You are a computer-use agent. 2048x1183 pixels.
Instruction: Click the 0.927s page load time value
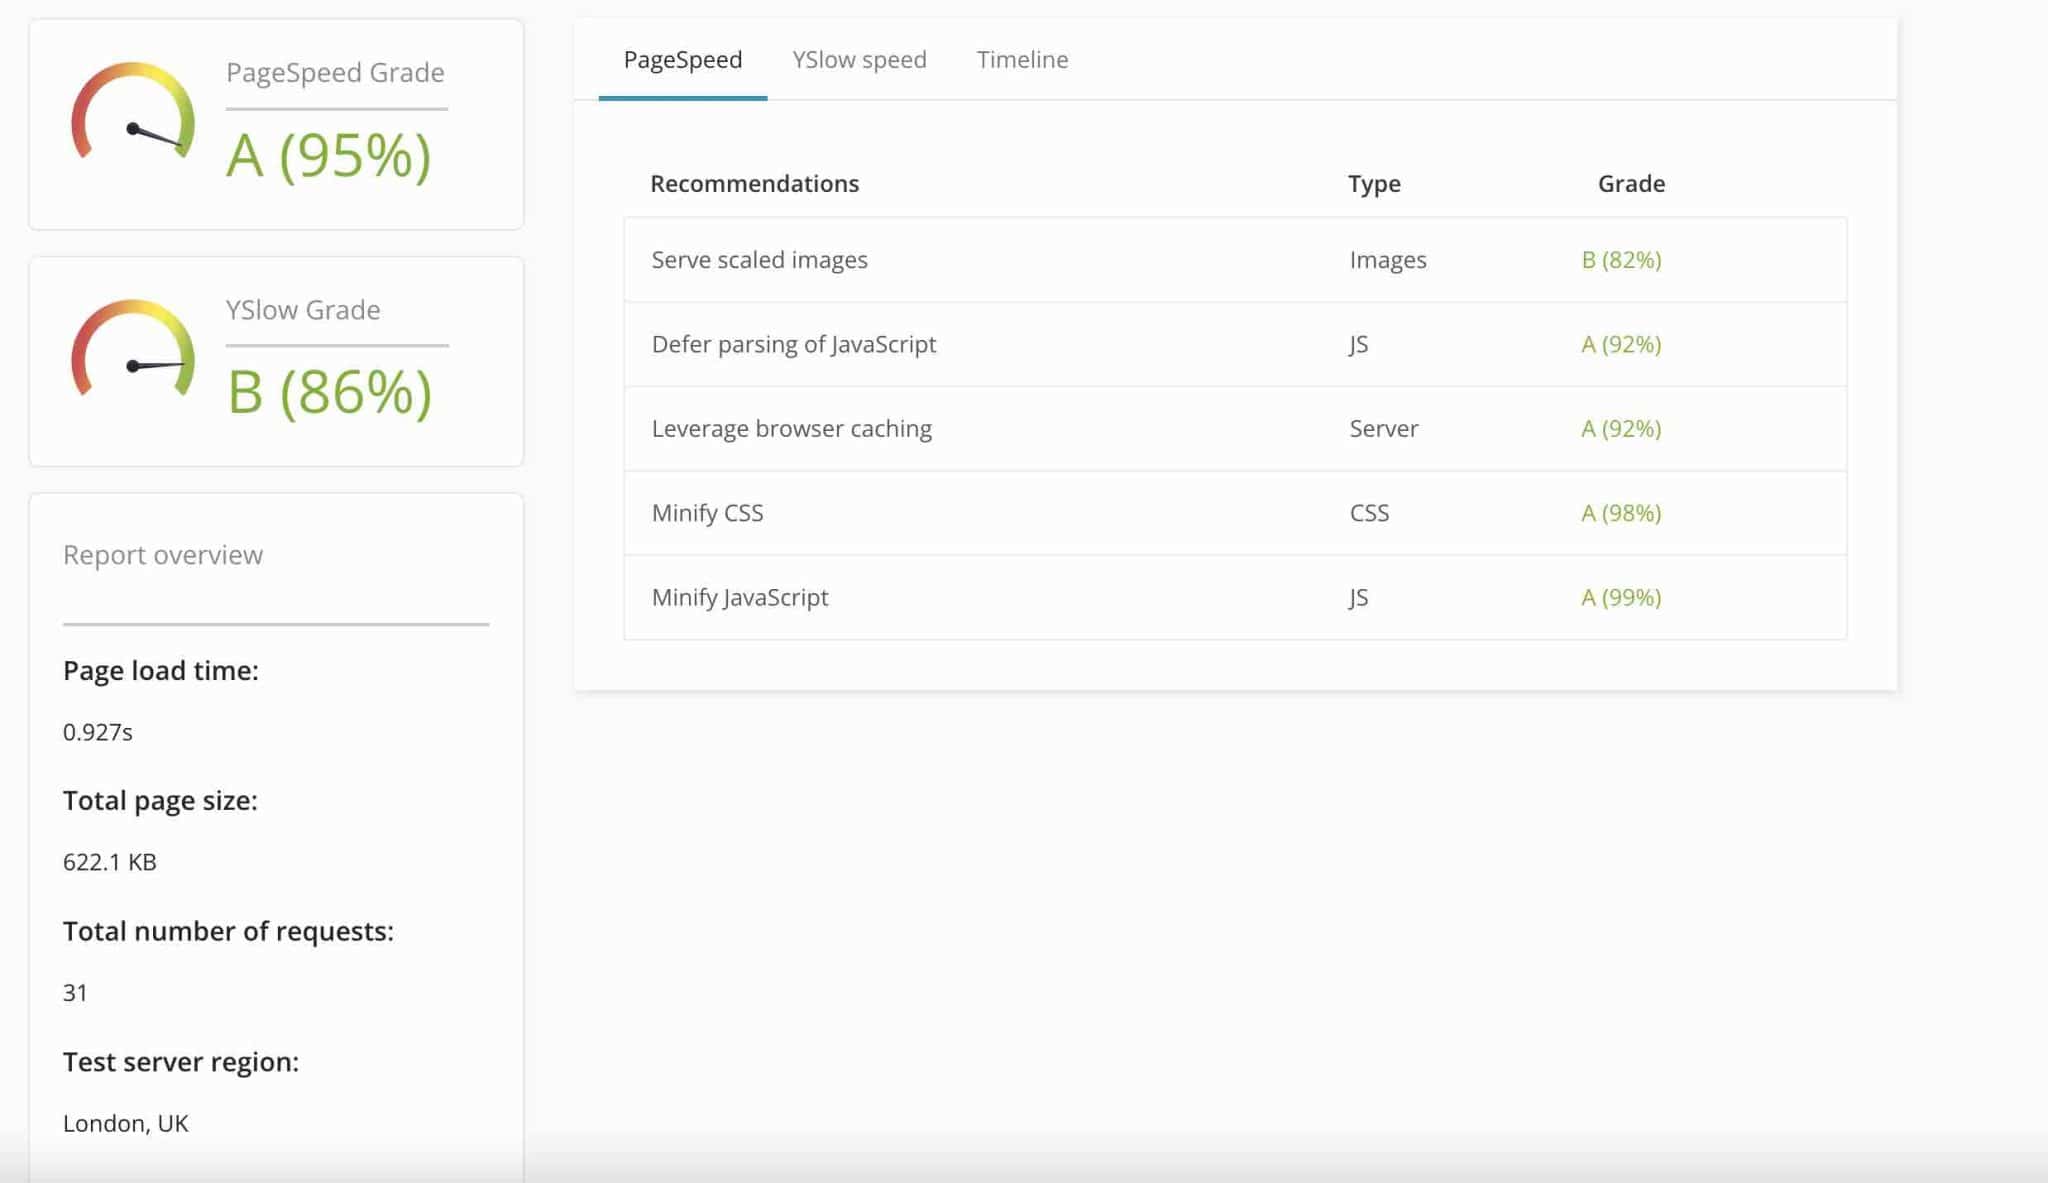click(98, 732)
